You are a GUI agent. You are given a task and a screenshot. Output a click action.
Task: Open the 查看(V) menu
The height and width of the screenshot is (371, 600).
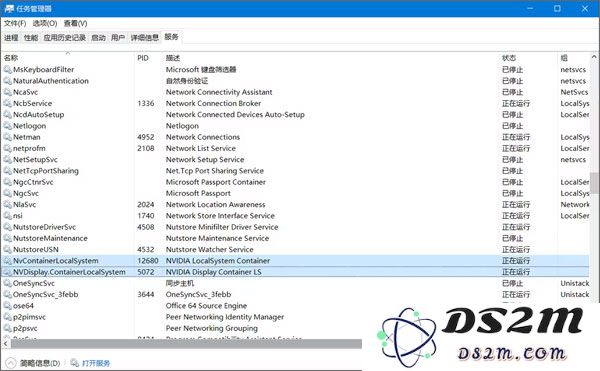(75, 23)
